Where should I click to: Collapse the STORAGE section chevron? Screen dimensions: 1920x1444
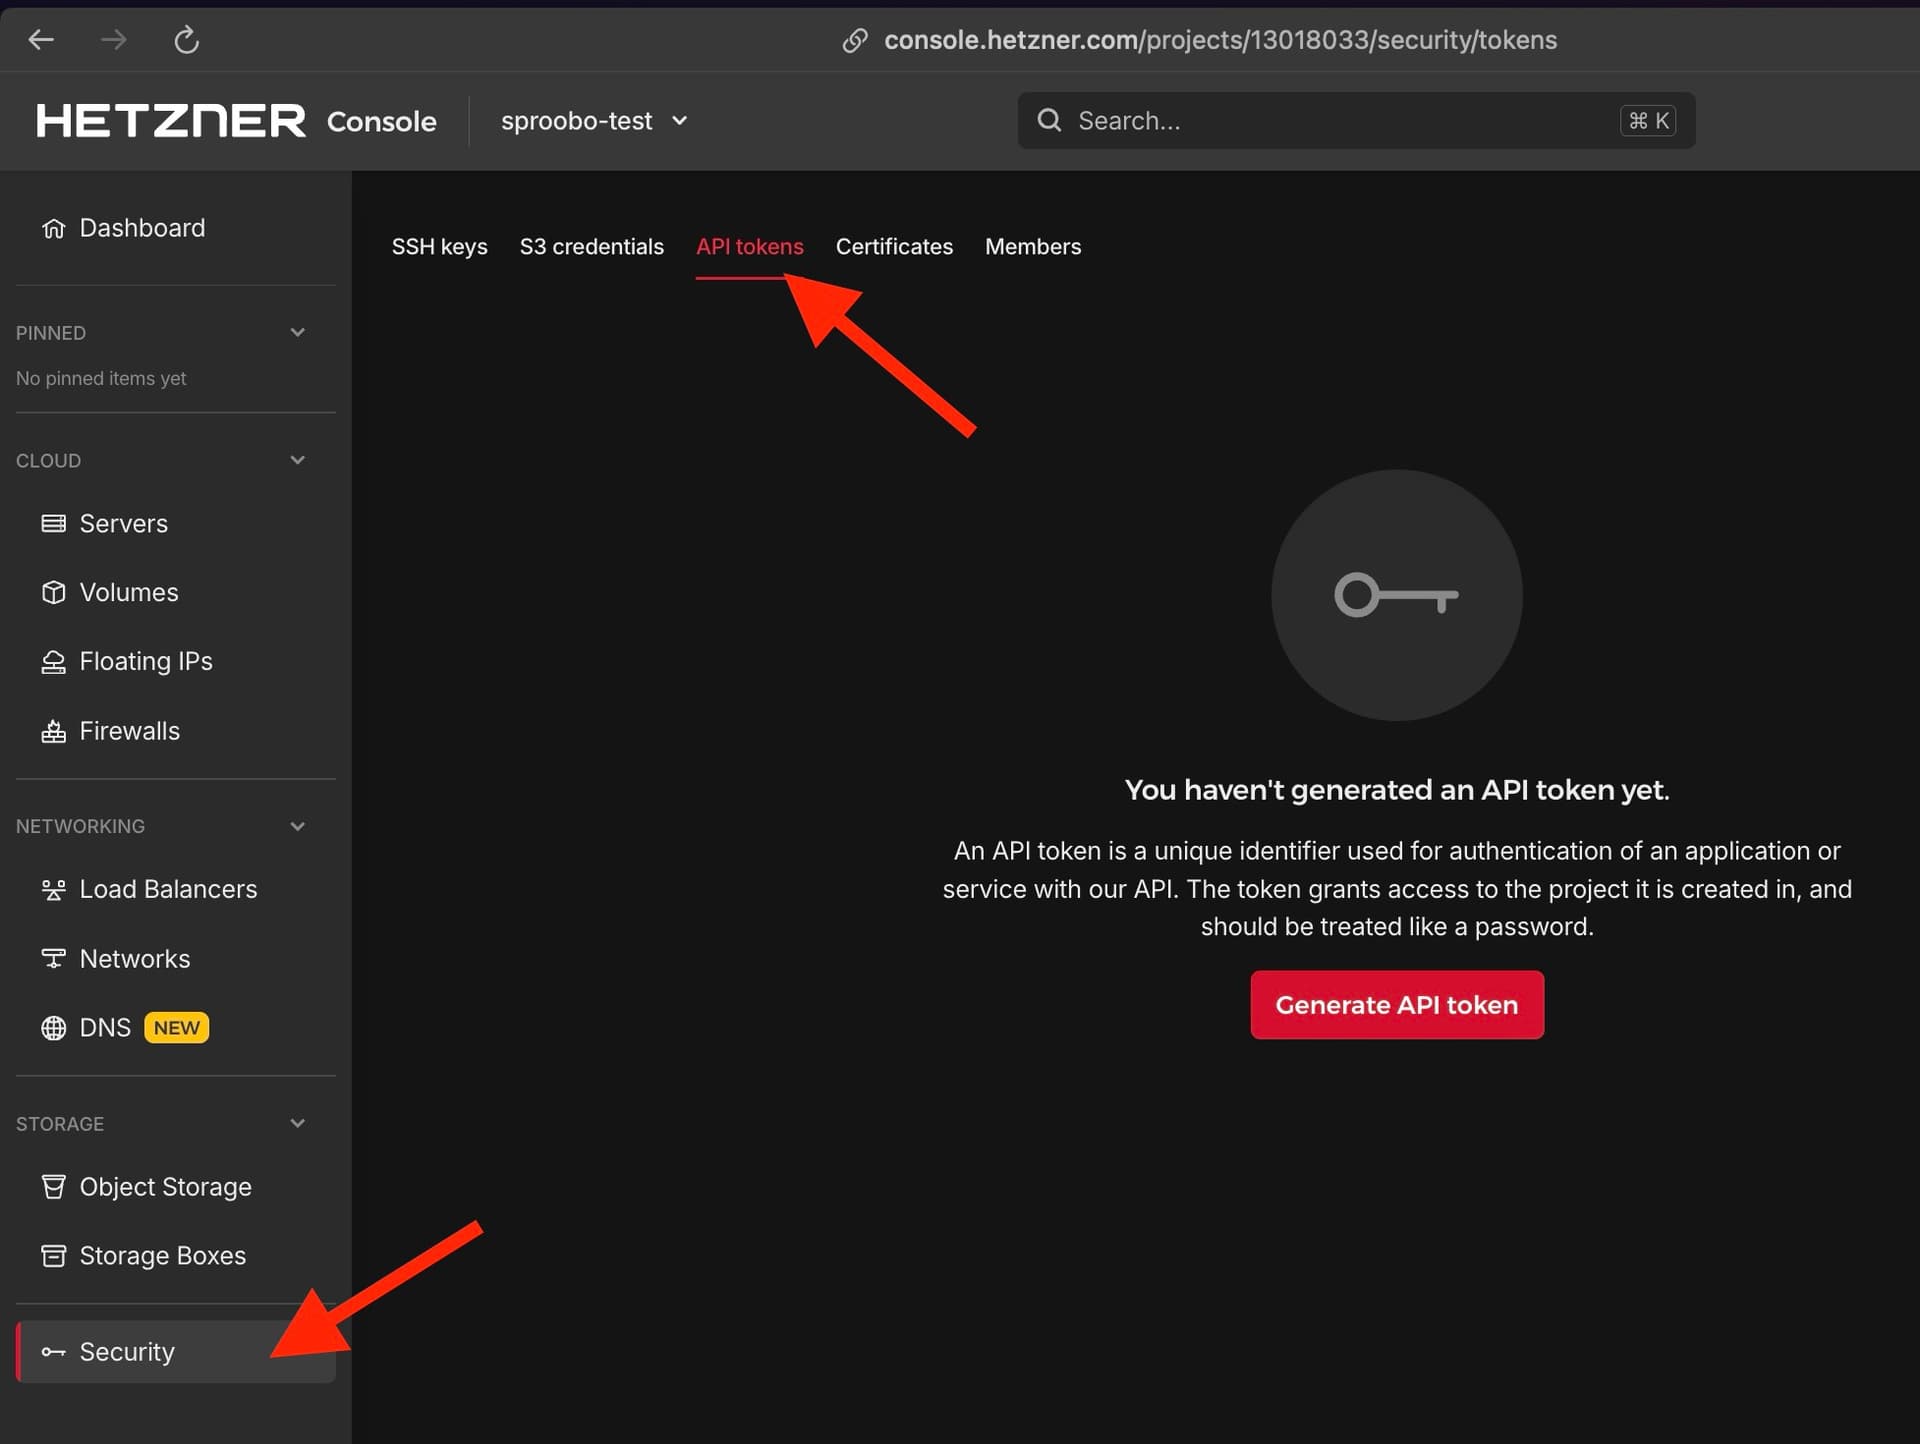(297, 1123)
